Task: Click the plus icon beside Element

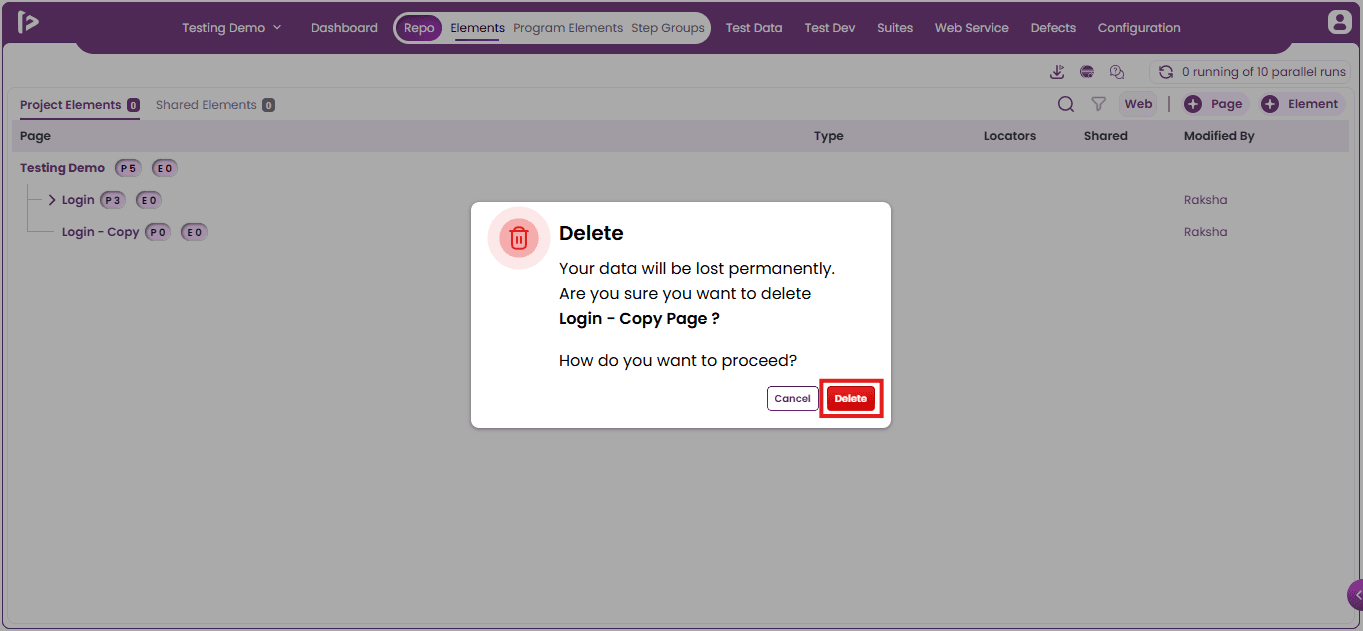Action: [x=1270, y=104]
